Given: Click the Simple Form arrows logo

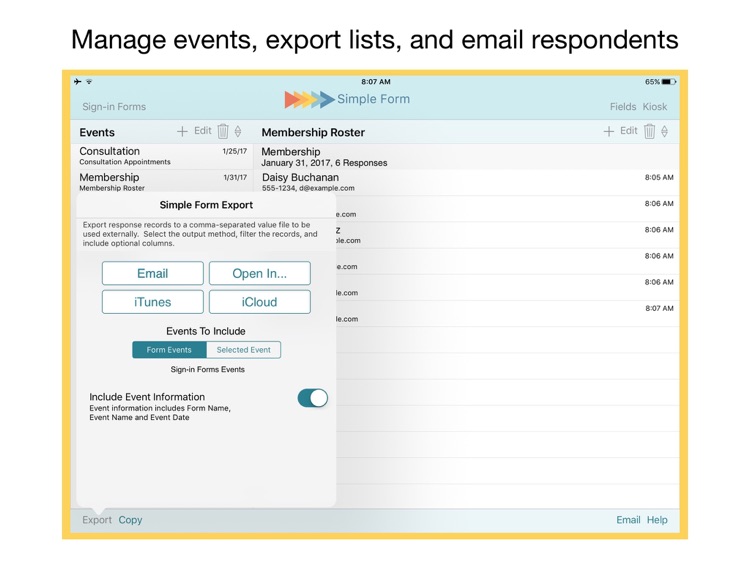Looking at the screenshot, I should (309, 99).
